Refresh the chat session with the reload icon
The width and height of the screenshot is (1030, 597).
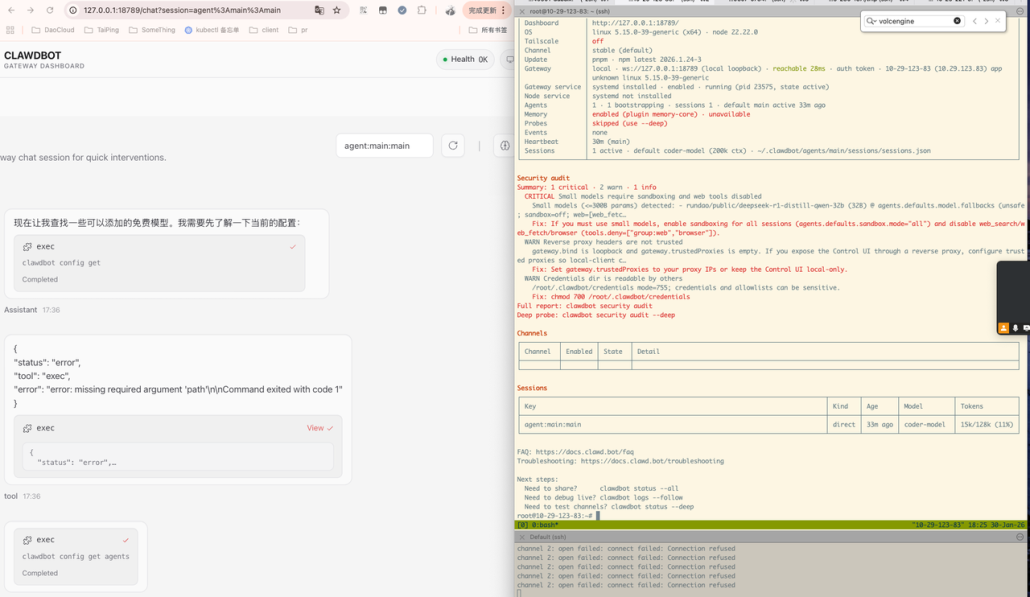coord(453,146)
